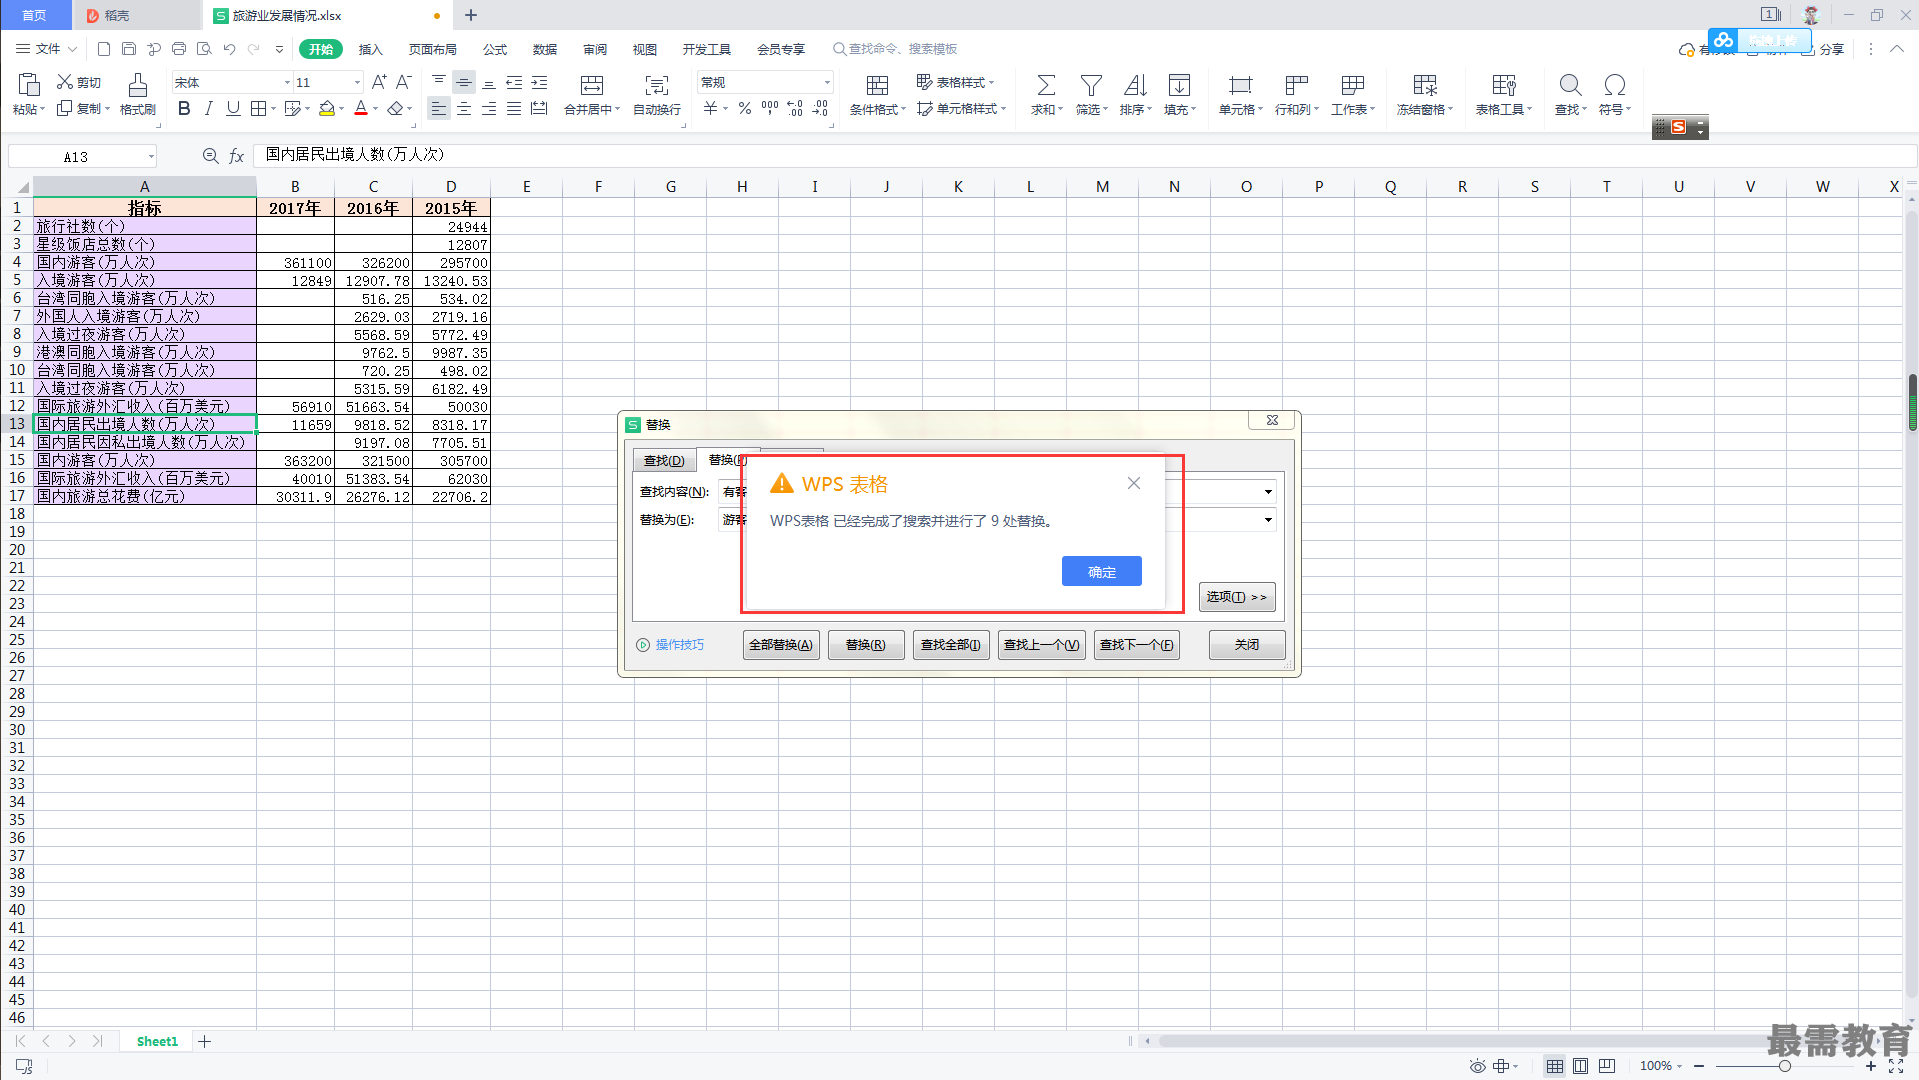This screenshot has width=1919, height=1080.
Task: Switch to page layout view in status bar
Action: click(x=1580, y=1066)
